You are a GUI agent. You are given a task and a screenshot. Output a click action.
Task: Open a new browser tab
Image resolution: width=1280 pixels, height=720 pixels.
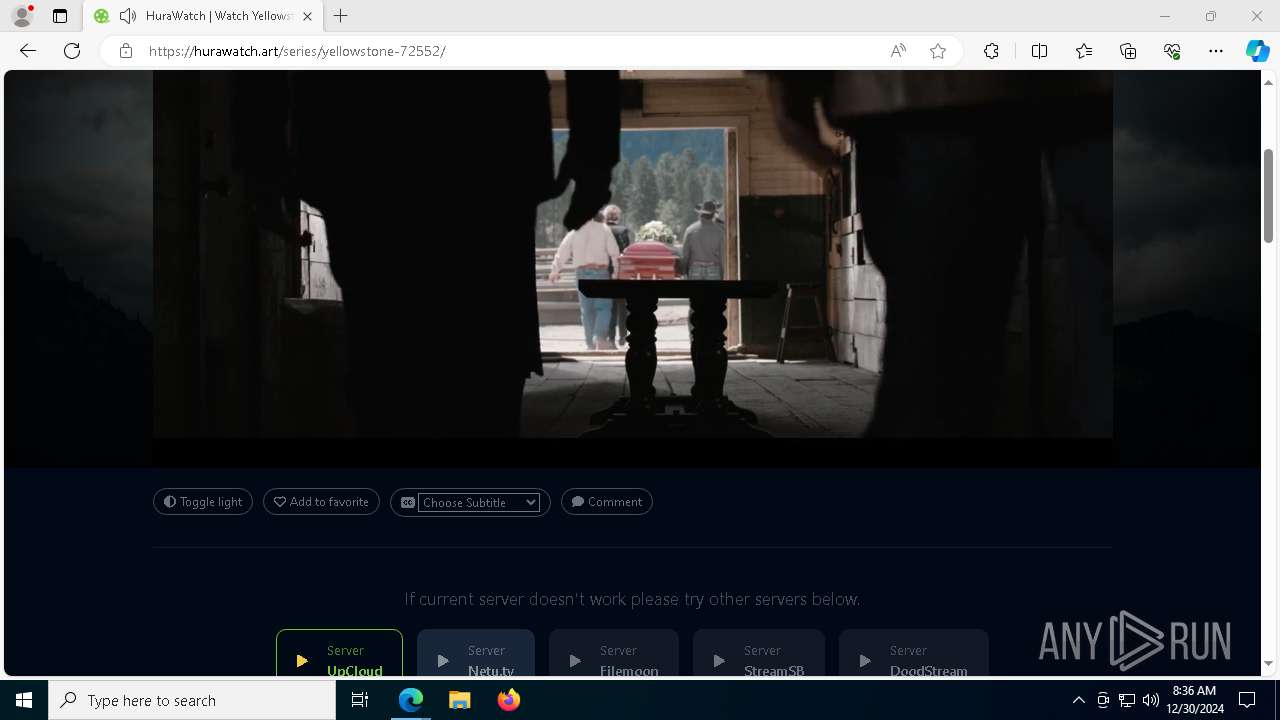pos(341,16)
